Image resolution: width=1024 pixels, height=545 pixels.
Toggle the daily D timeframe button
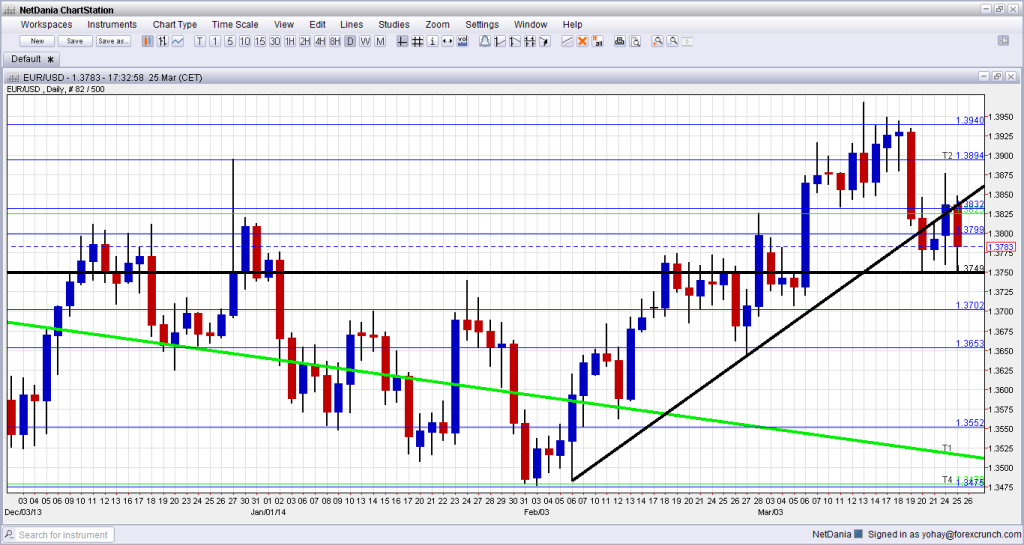[x=350, y=41]
